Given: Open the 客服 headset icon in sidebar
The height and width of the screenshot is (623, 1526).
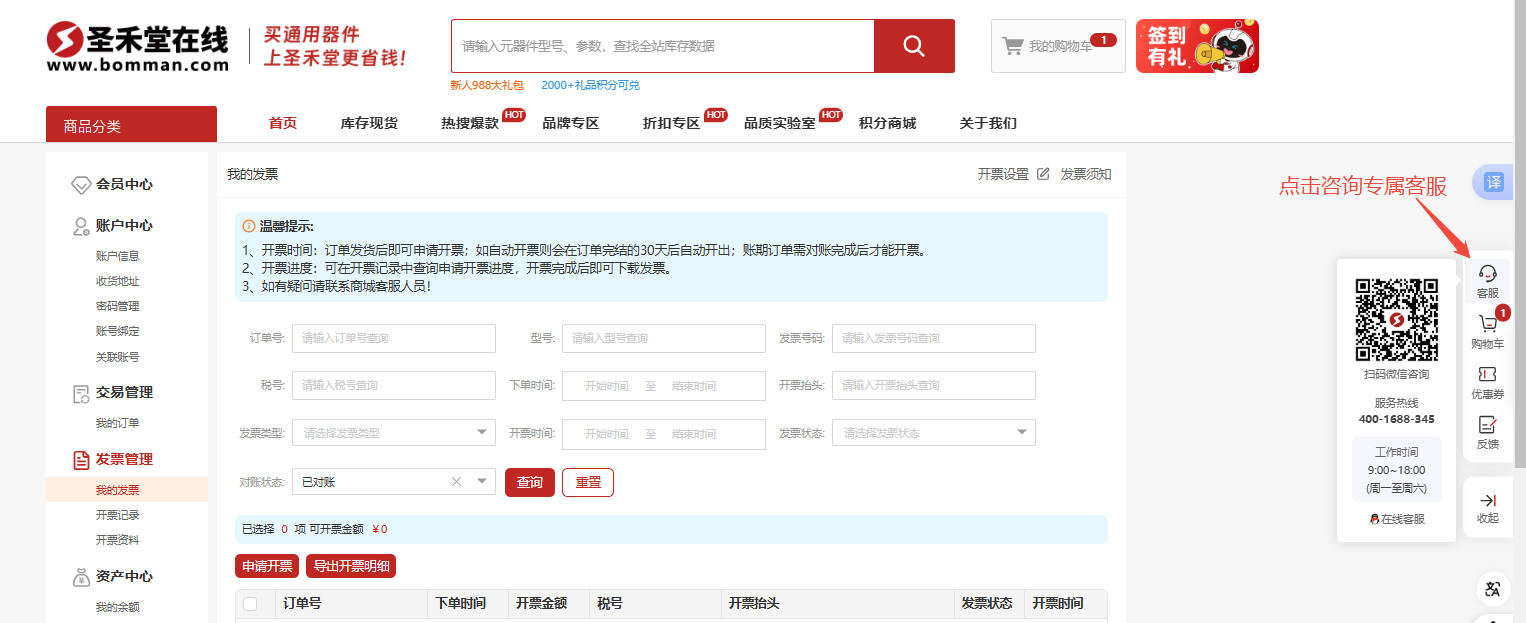Looking at the screenshot, I should coord(1487,280).
